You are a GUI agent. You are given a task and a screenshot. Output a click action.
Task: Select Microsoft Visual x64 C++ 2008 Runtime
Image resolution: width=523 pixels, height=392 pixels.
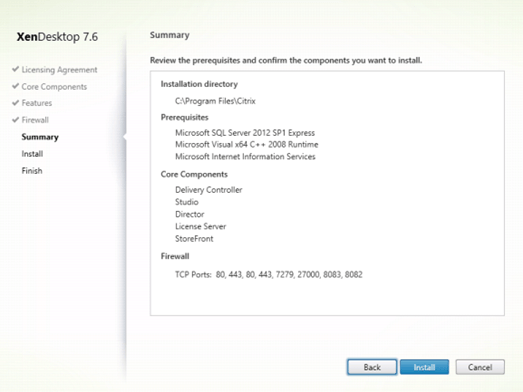[246, 144]
